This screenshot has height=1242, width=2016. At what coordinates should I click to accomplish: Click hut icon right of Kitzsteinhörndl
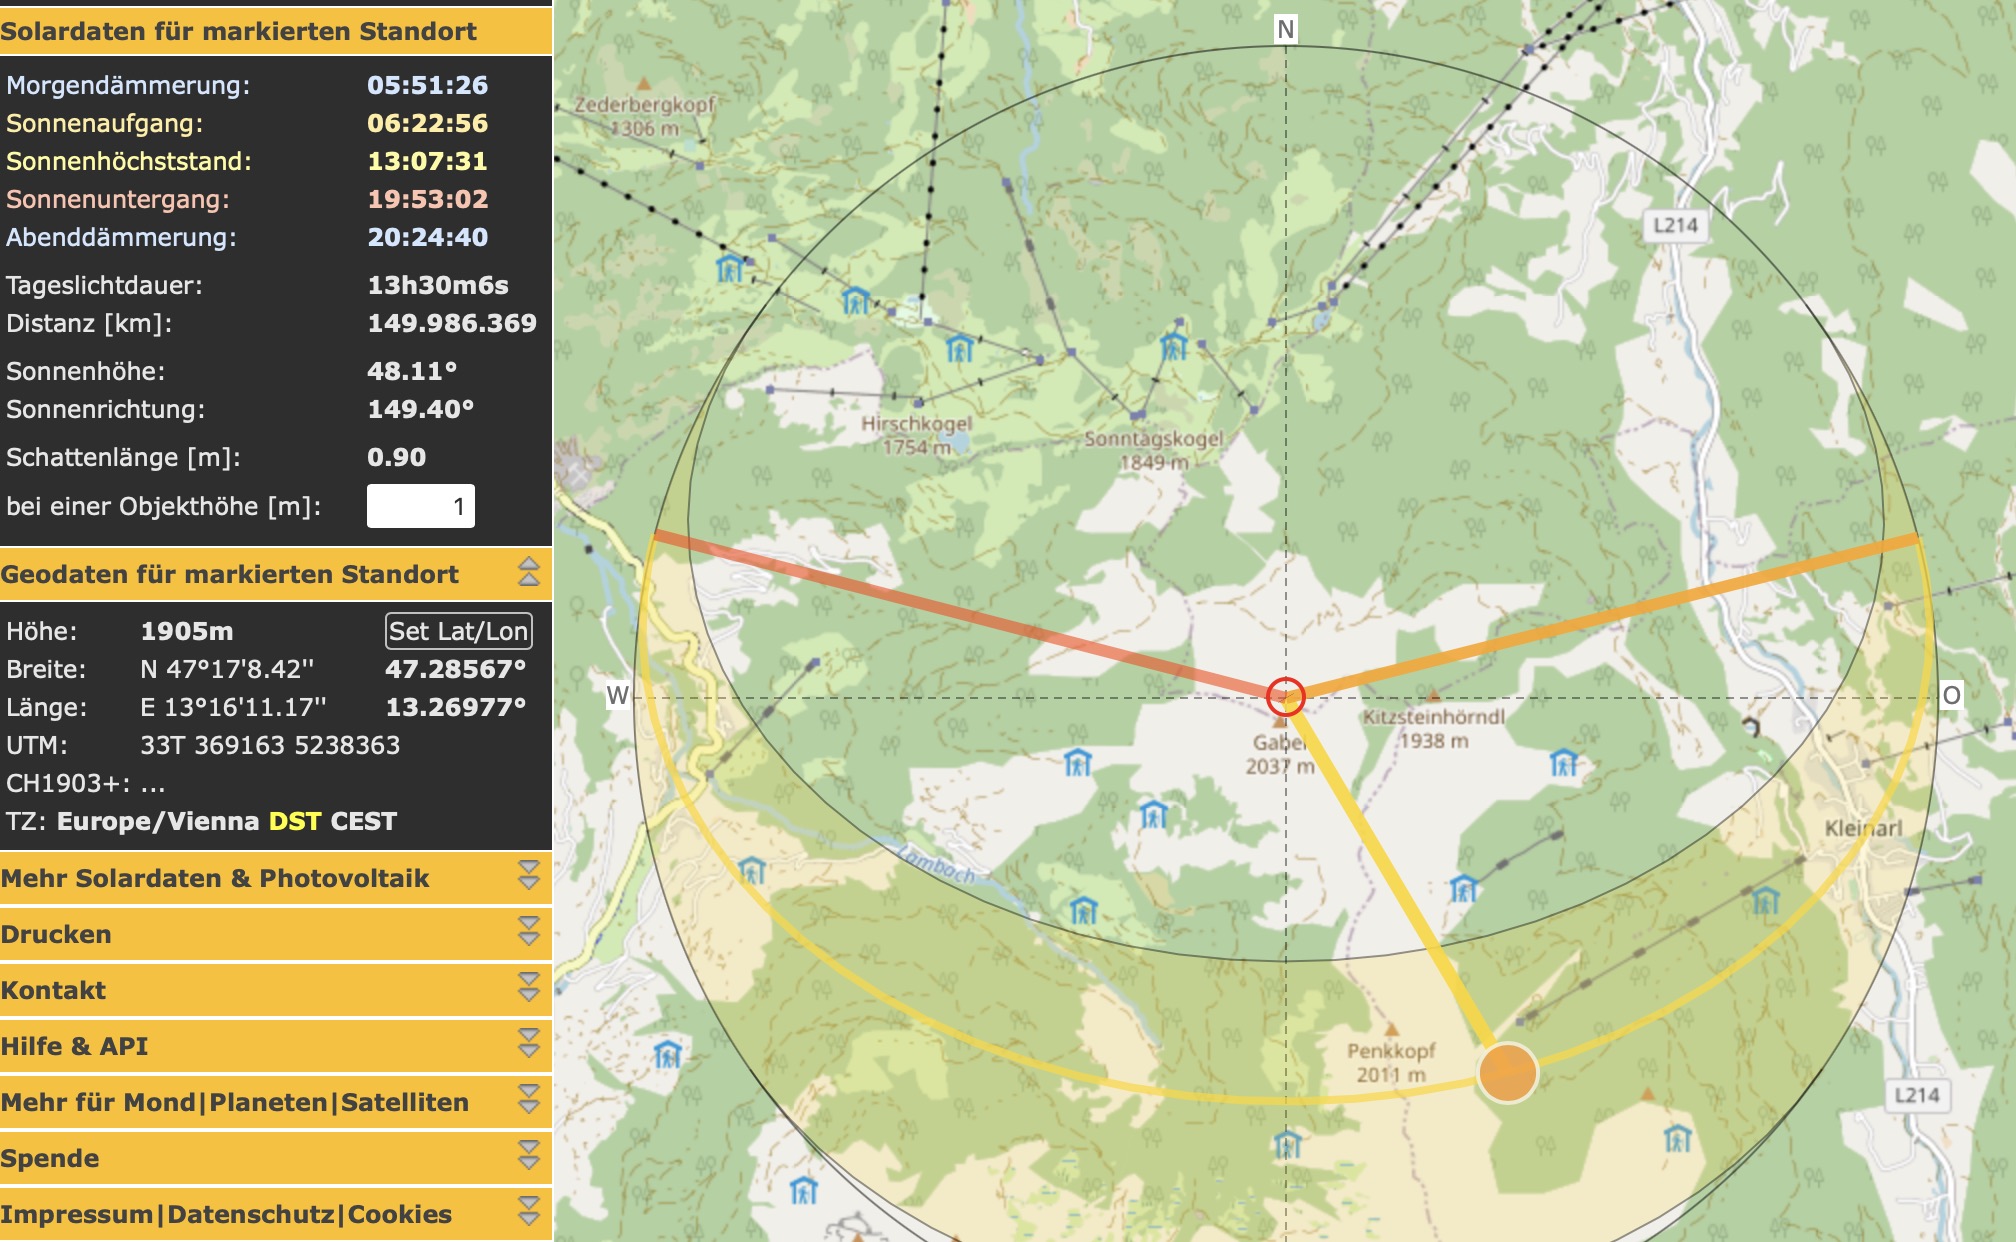[x=1563, y=764]
